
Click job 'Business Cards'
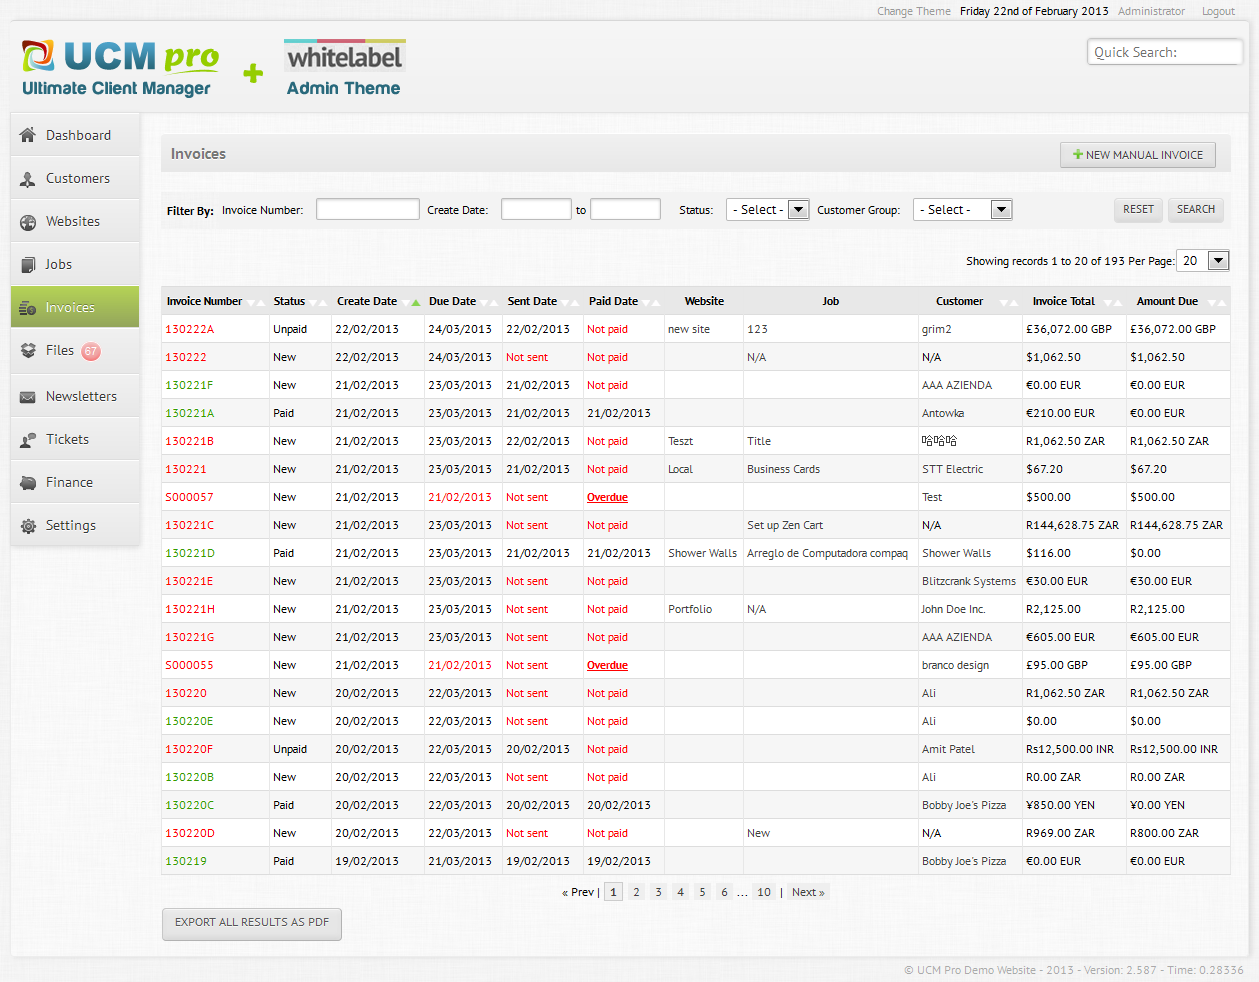coord(783,469)
